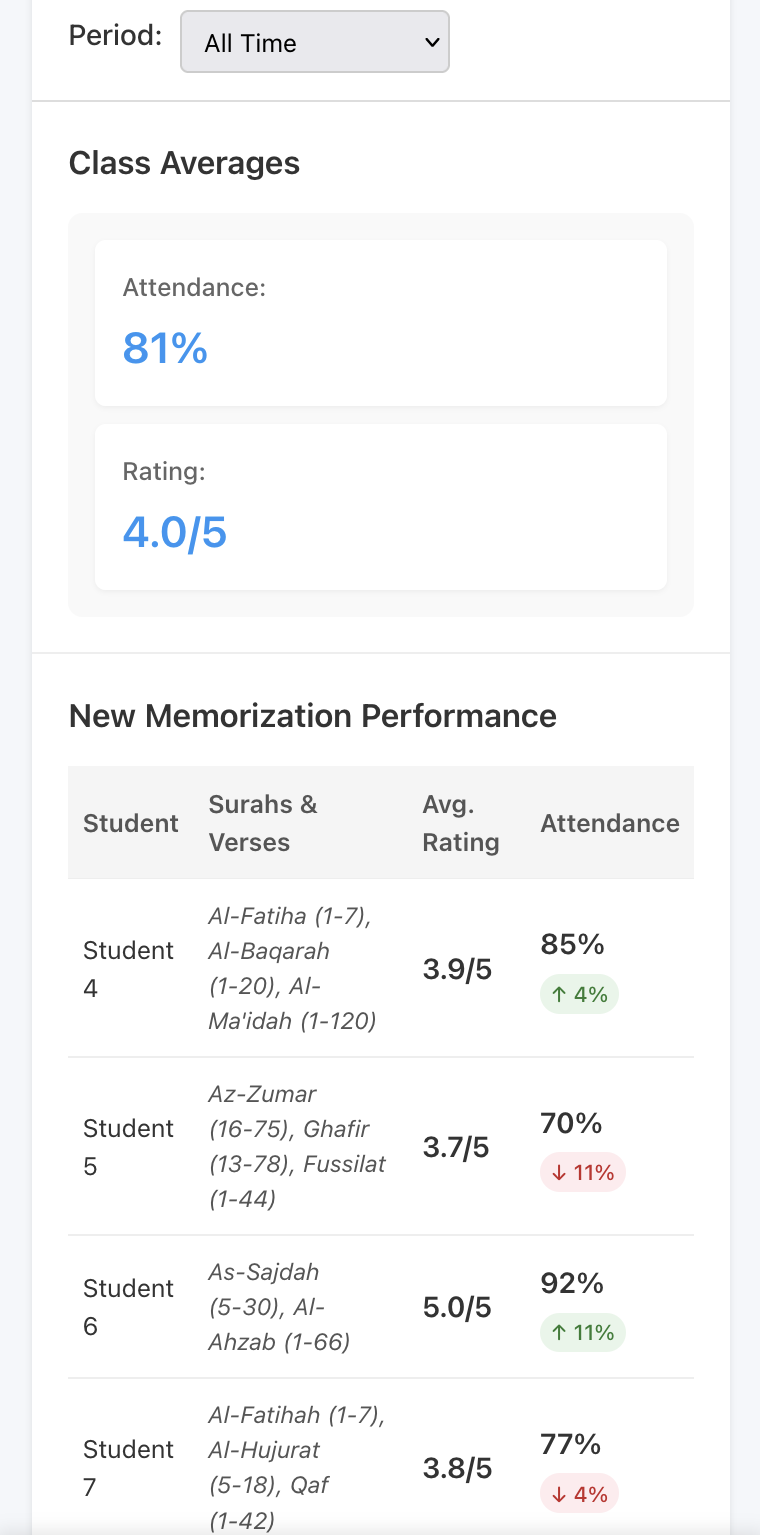Click the Attendance column header

pos(610,823)
